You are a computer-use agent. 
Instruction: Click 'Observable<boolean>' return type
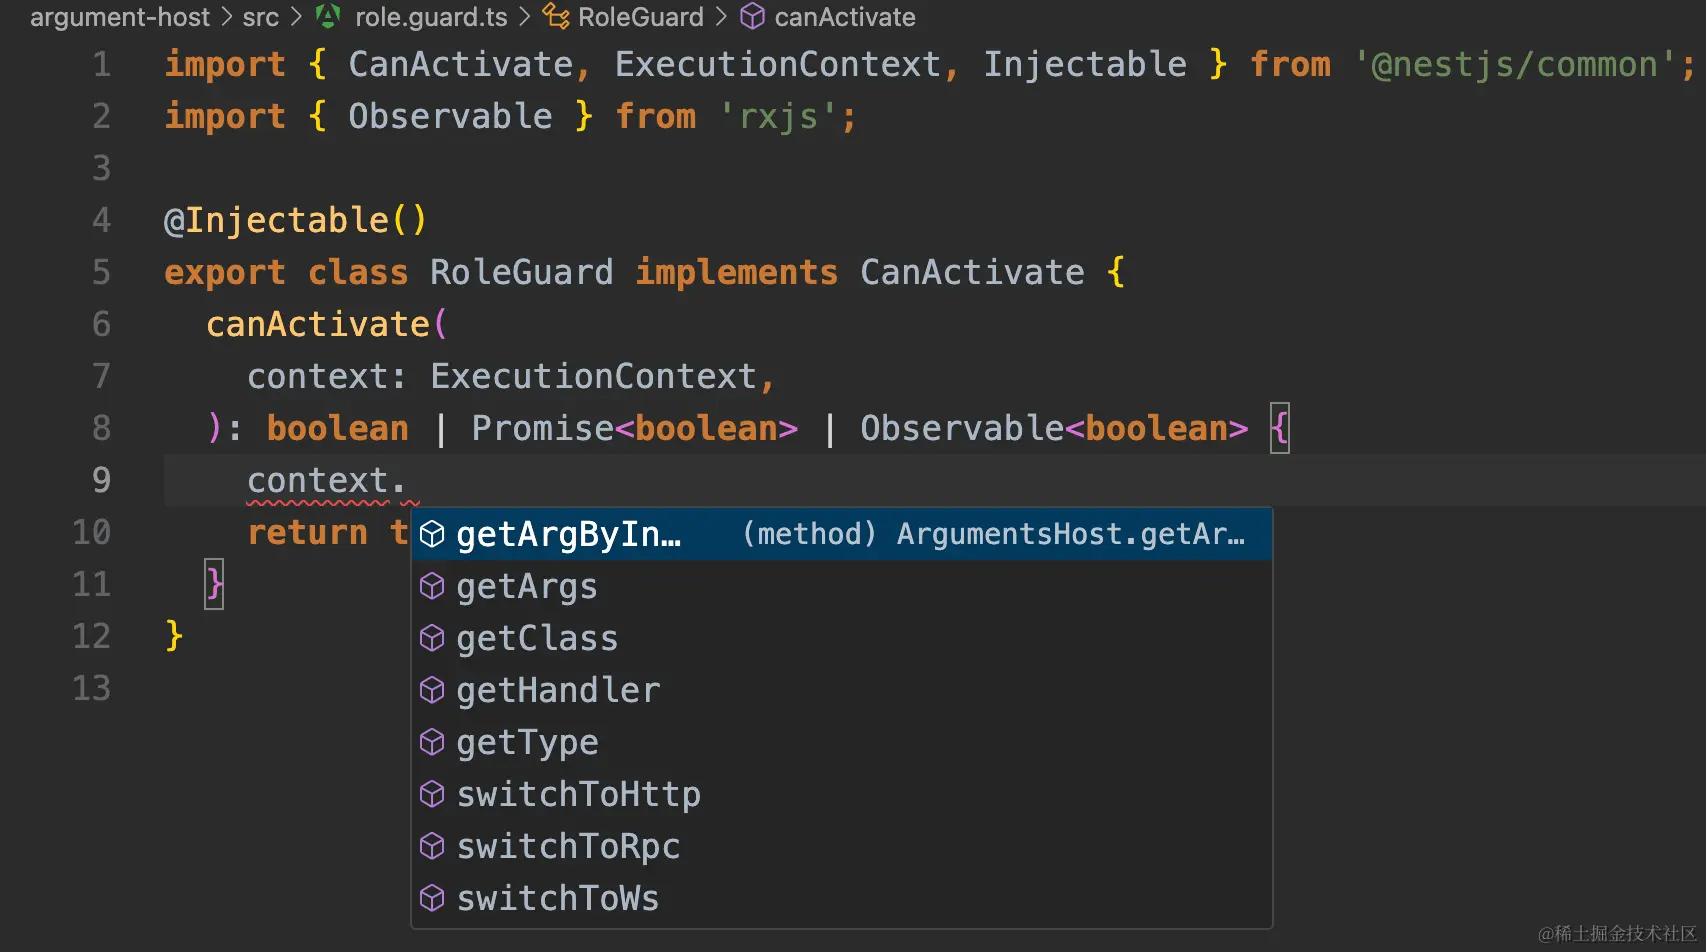1054,429
